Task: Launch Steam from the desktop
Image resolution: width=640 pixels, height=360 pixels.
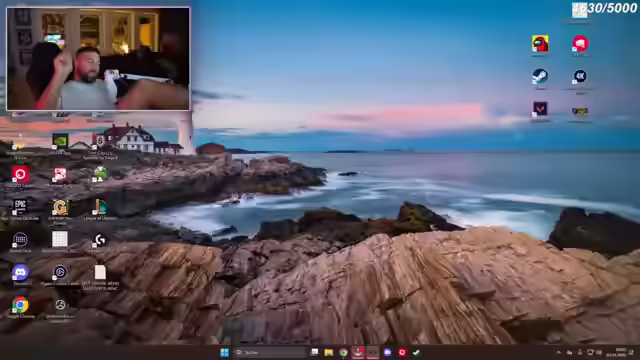Action: click(540, 76)
